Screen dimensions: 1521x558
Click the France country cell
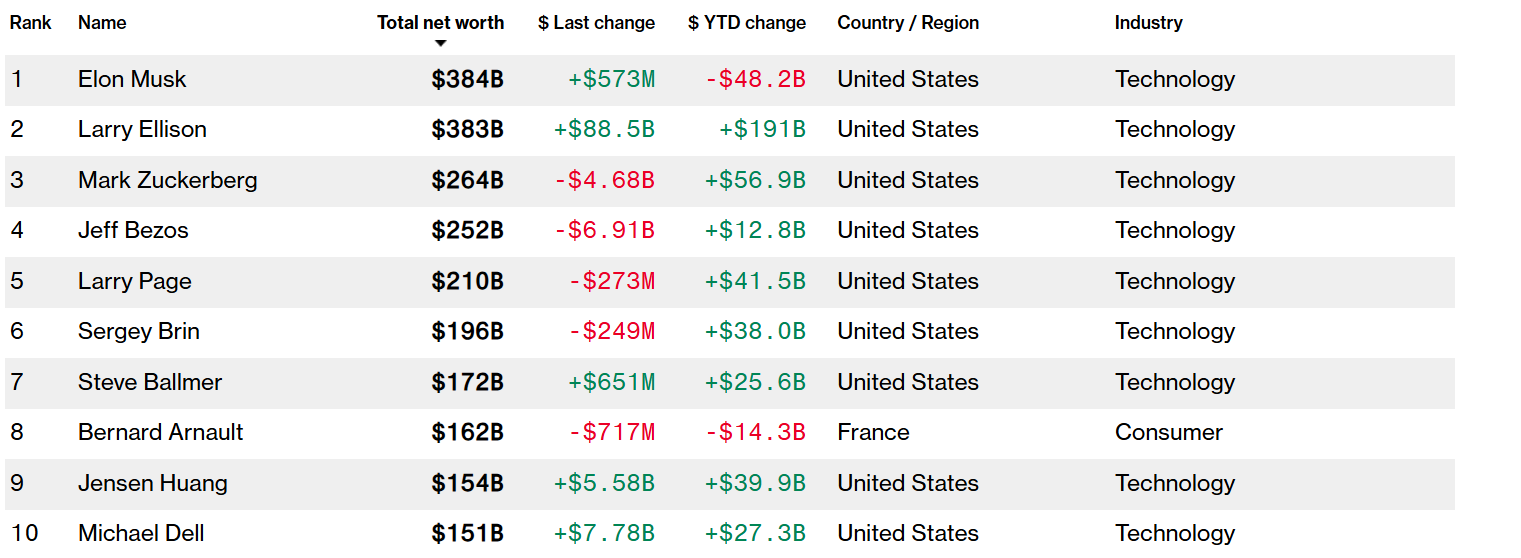pos(873,432)
